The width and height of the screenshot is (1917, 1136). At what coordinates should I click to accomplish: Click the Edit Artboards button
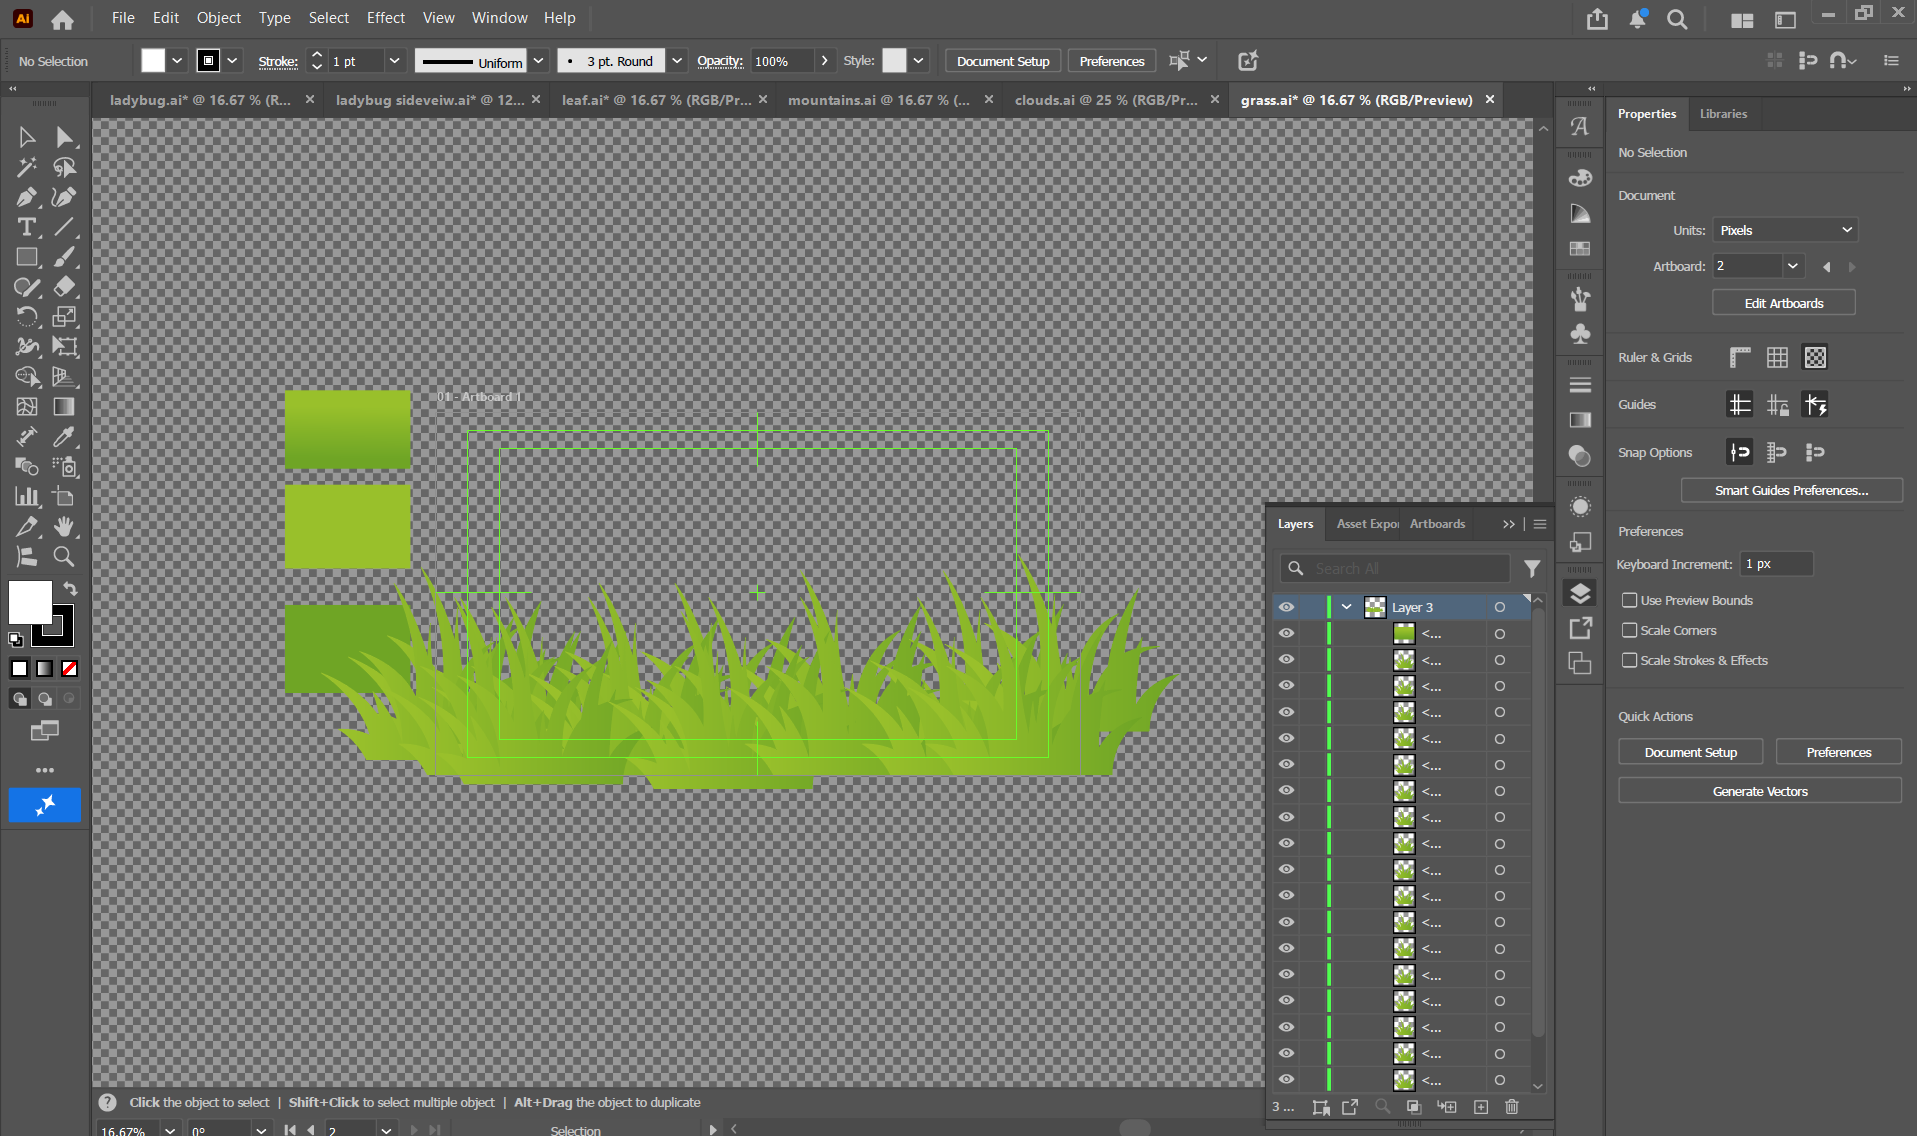tap(1784, 303)
